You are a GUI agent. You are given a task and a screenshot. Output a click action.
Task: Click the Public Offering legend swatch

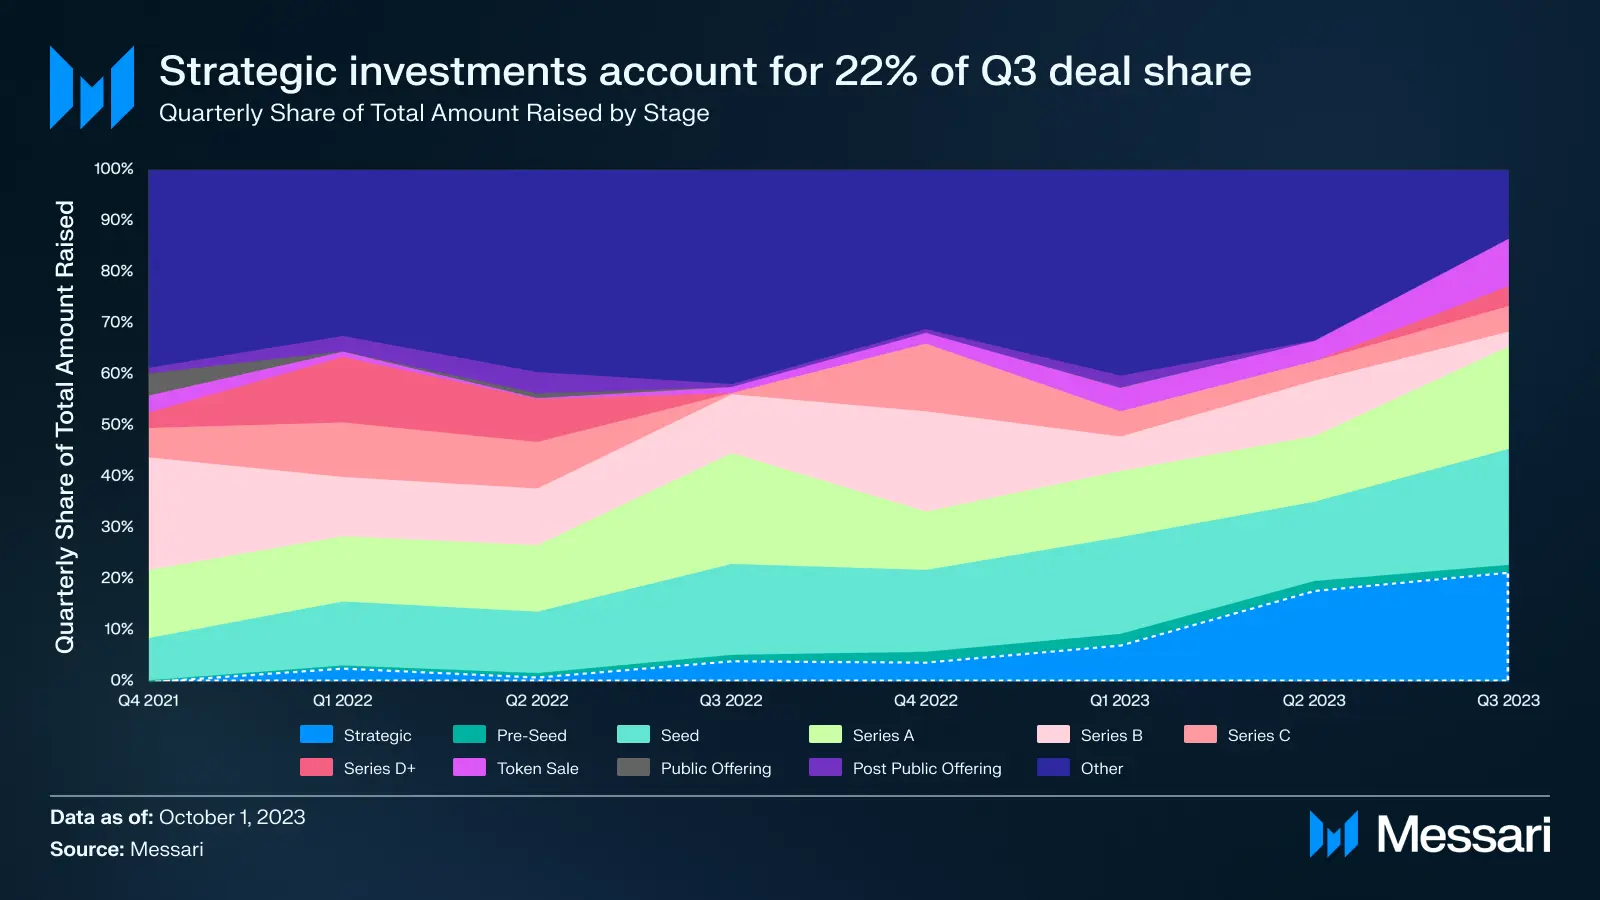pos(633,768)
